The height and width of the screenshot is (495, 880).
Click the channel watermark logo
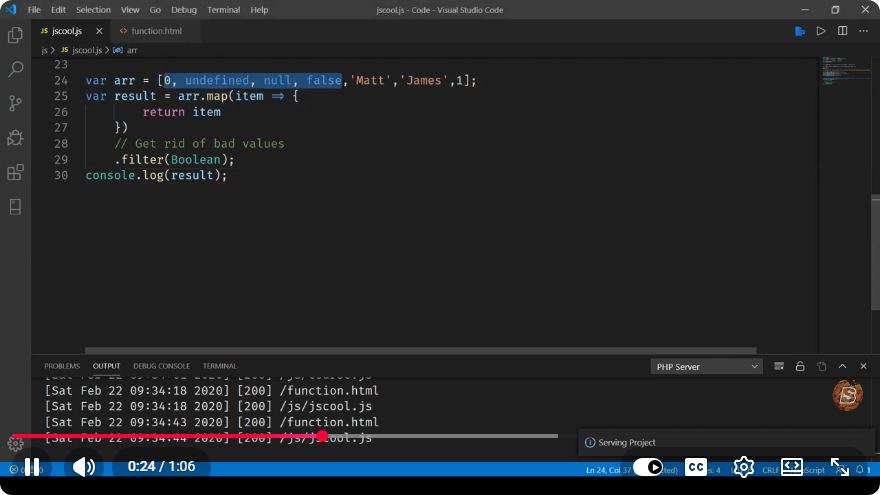click(847, 395)
